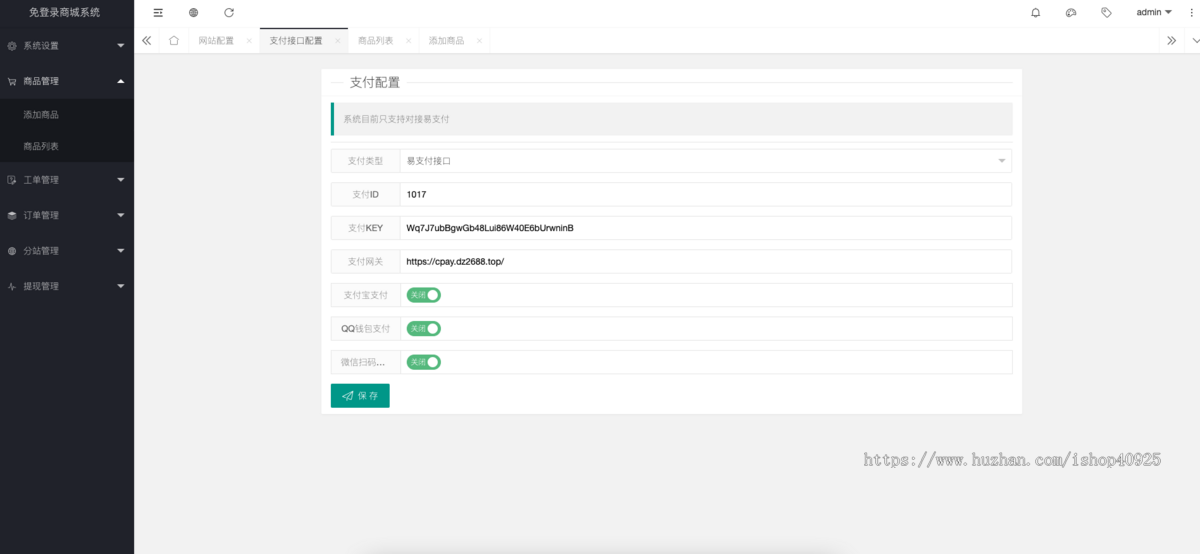Screen dimensions: 1200x554
Task: Toggle the 微信扫码 payment switch
Action: [x=424, y=362]
